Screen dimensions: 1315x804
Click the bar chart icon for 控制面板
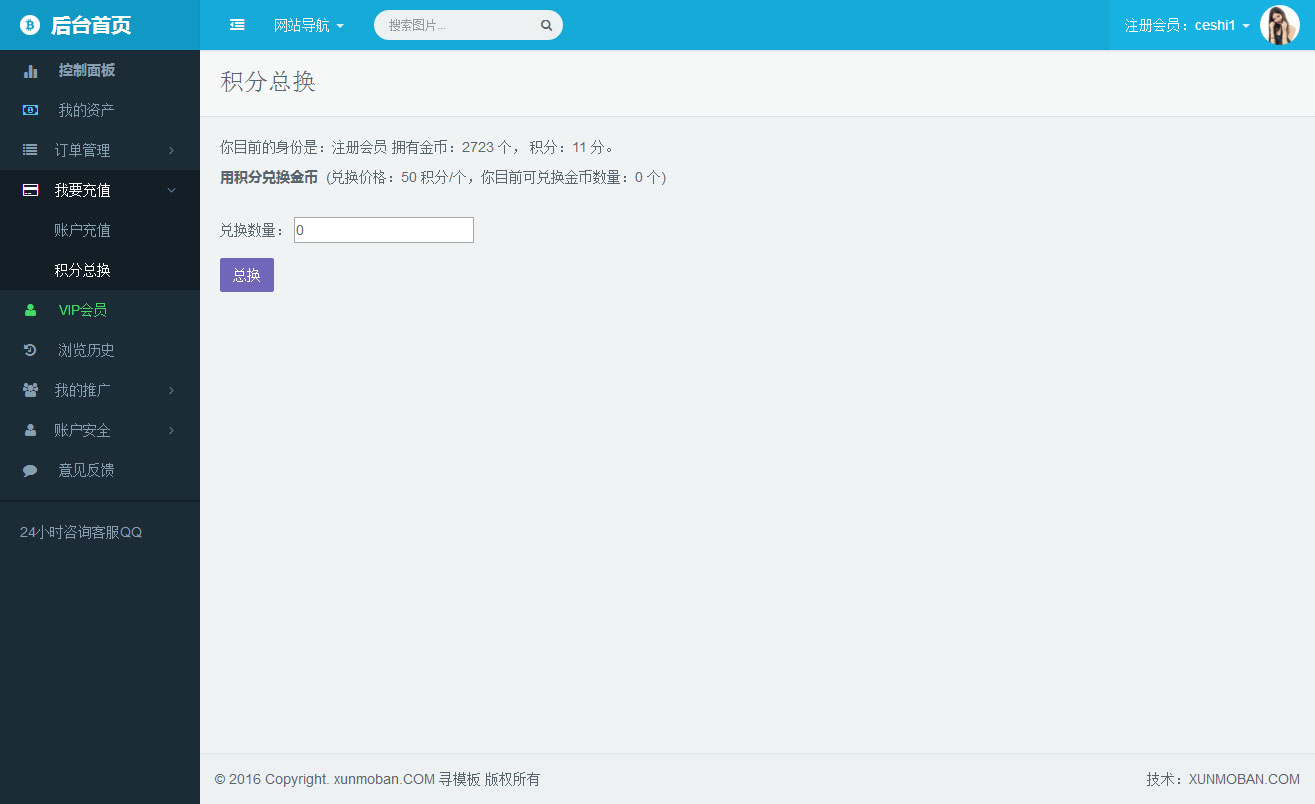(x=30, y=71)
